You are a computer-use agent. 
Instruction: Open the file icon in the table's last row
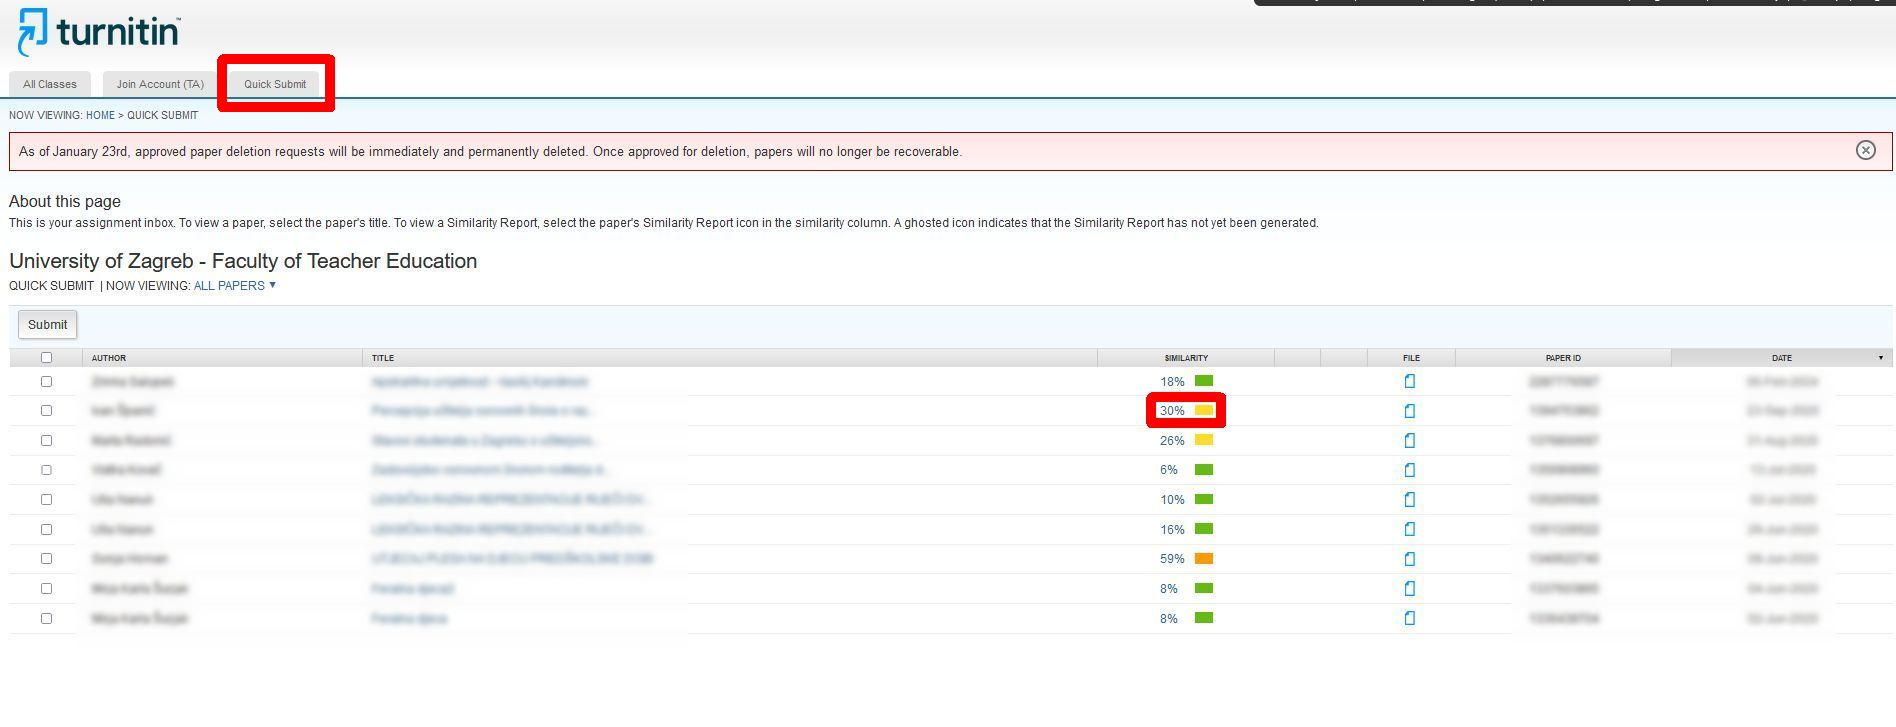point(1409,618)
